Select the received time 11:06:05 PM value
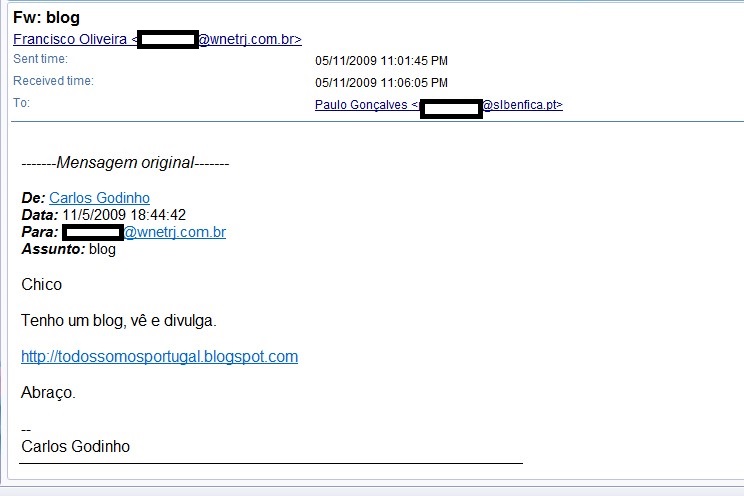744x496 pixels. 381,82
